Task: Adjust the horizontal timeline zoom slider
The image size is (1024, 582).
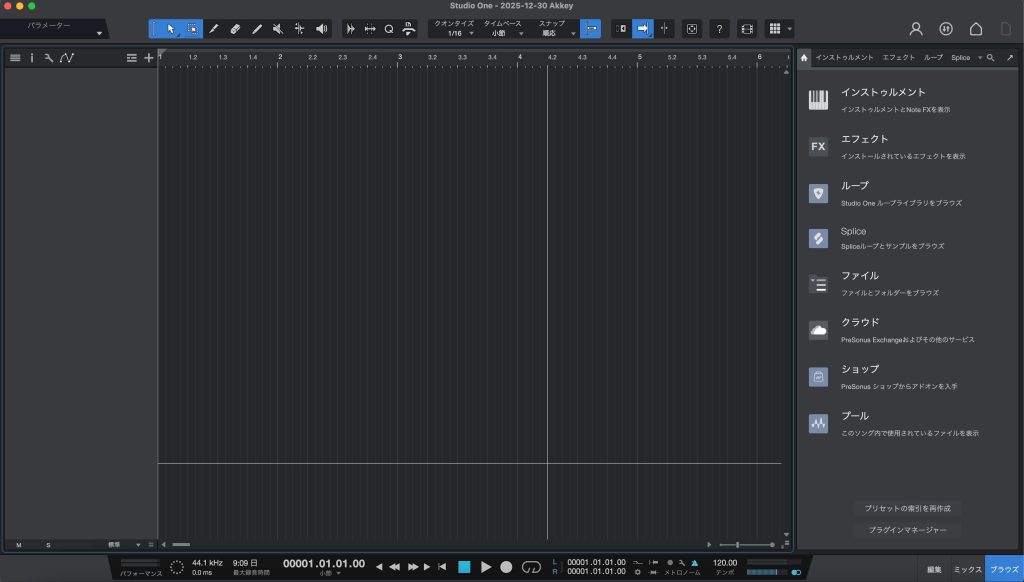Action: (x=740, y=544)
